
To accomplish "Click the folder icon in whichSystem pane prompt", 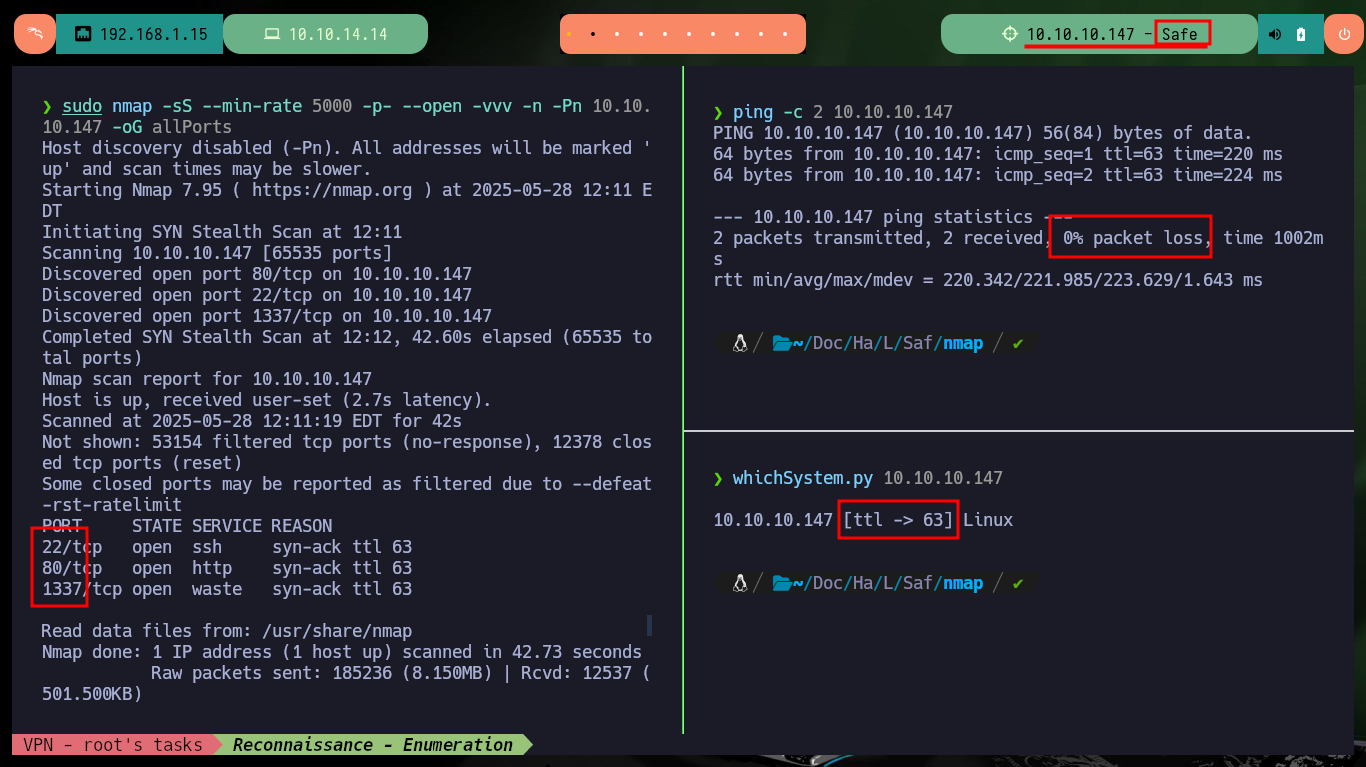I will [x=782, y=583].
